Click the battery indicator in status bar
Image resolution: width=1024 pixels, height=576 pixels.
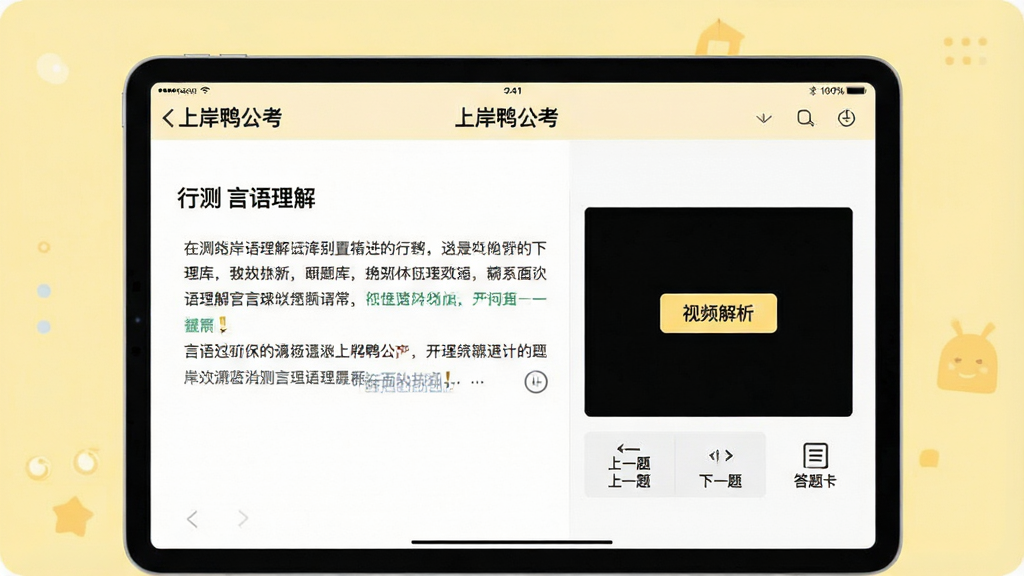click(856, 91)
